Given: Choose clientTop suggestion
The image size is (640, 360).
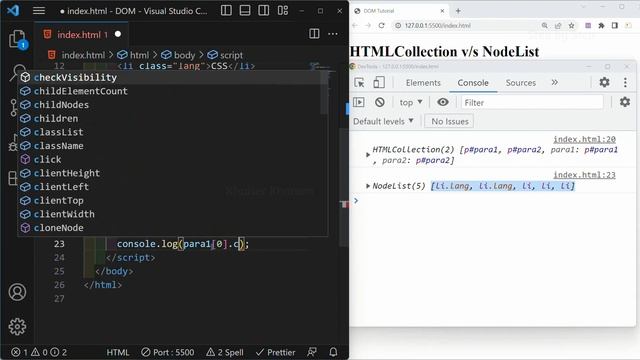Looking at the screenshot, I should (172, 200).
